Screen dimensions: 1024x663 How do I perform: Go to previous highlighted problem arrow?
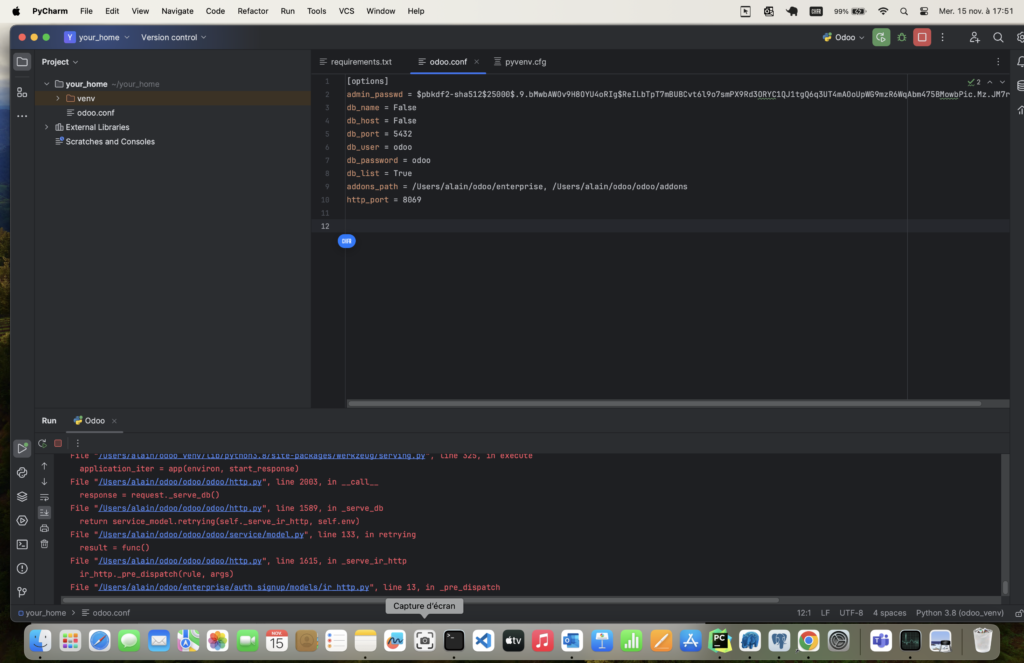990,82
